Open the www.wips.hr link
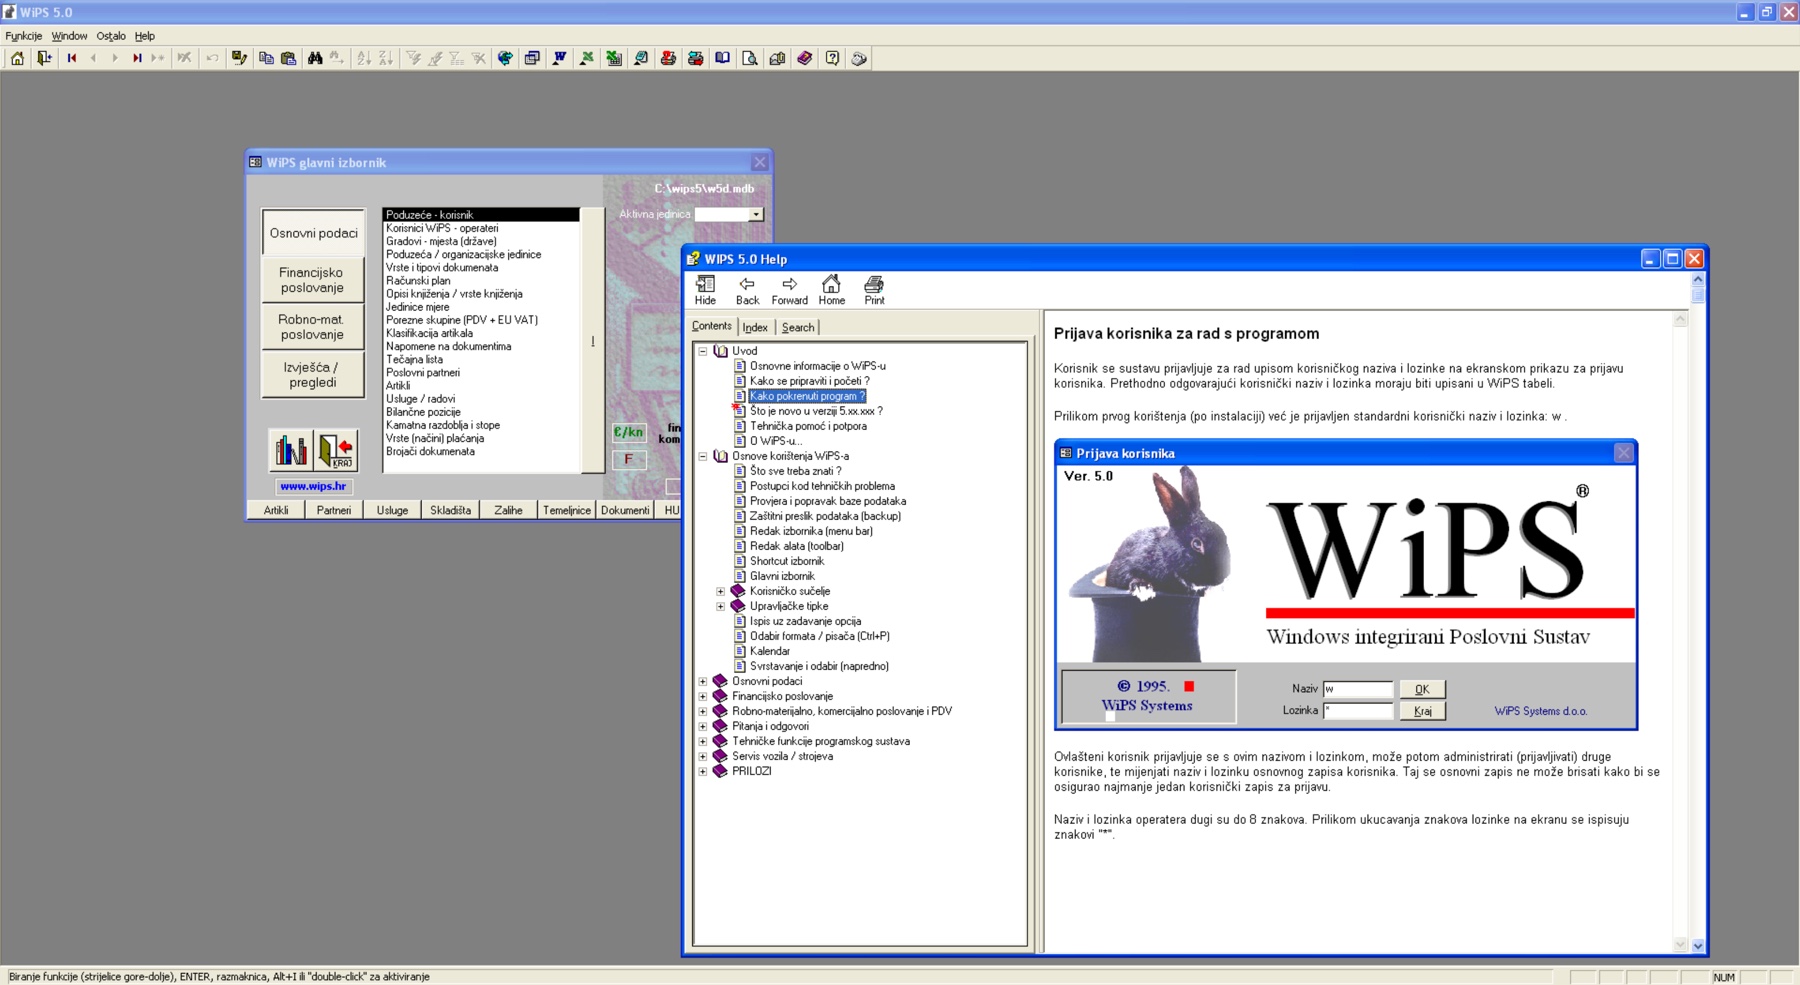The image size is (1800, 985). [x=313, y=486]
